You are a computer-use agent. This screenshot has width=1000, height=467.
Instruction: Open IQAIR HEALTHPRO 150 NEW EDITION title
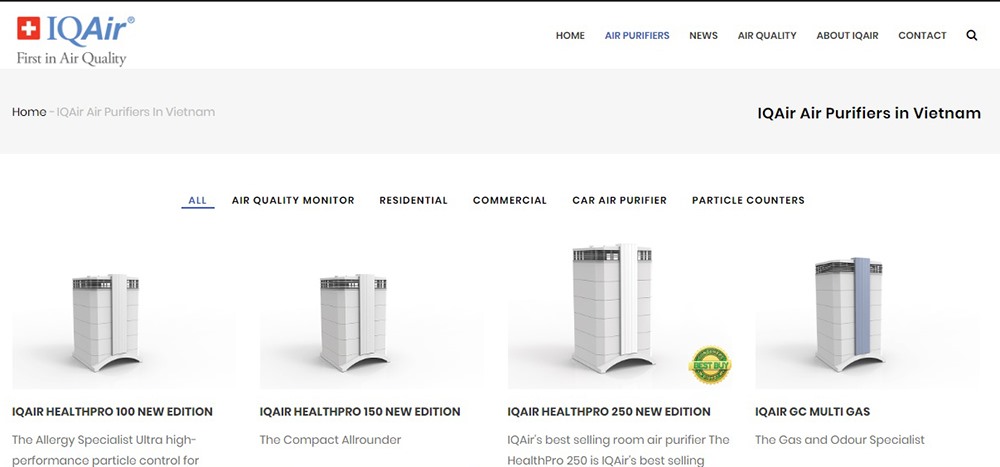pyautogui.click(x=360, y=412)
